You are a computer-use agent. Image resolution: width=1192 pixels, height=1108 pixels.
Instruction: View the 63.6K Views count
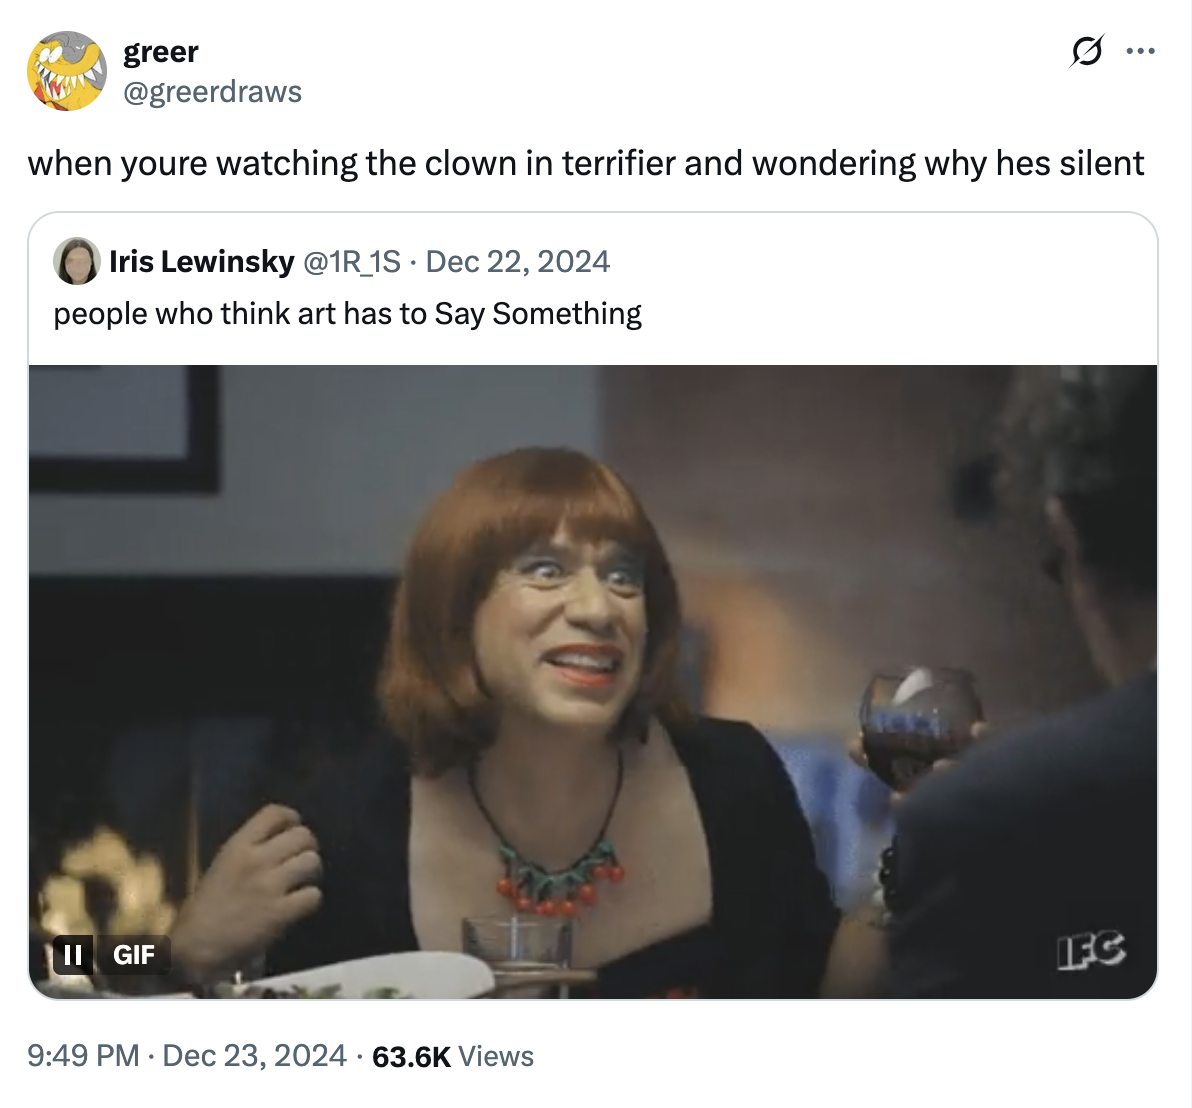pos(452,1056)
